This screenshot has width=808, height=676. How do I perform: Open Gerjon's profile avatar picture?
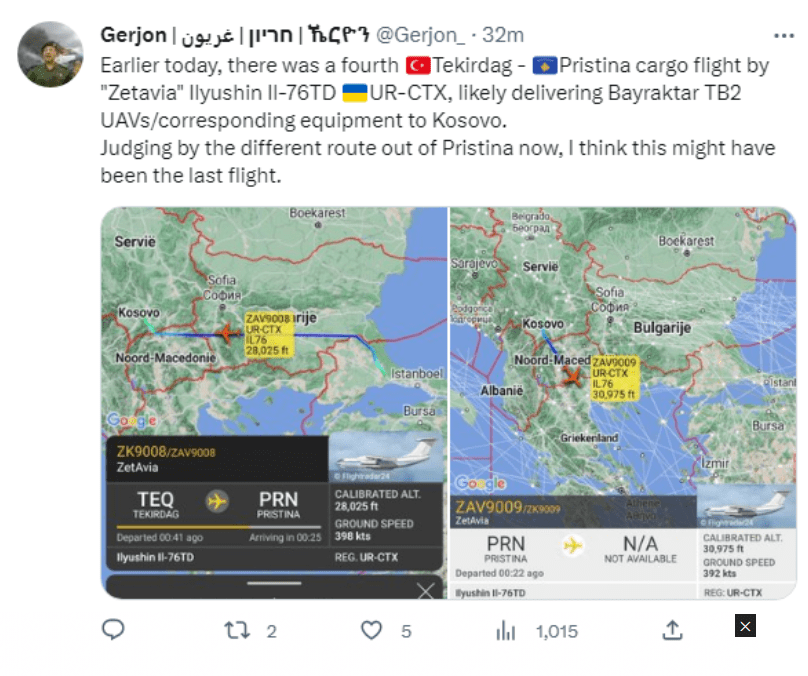pos(52,54)
